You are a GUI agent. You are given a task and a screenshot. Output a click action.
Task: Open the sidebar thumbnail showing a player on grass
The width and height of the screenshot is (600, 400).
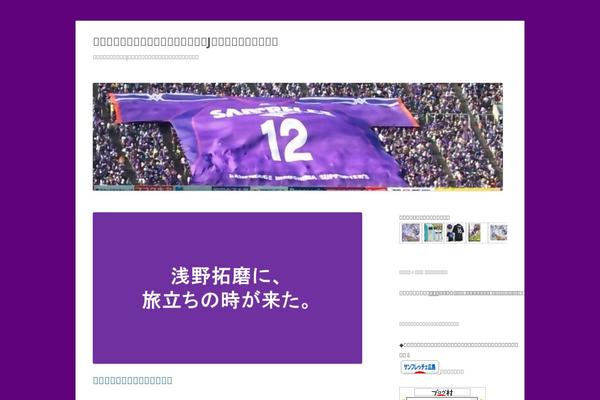pos(474,233)
